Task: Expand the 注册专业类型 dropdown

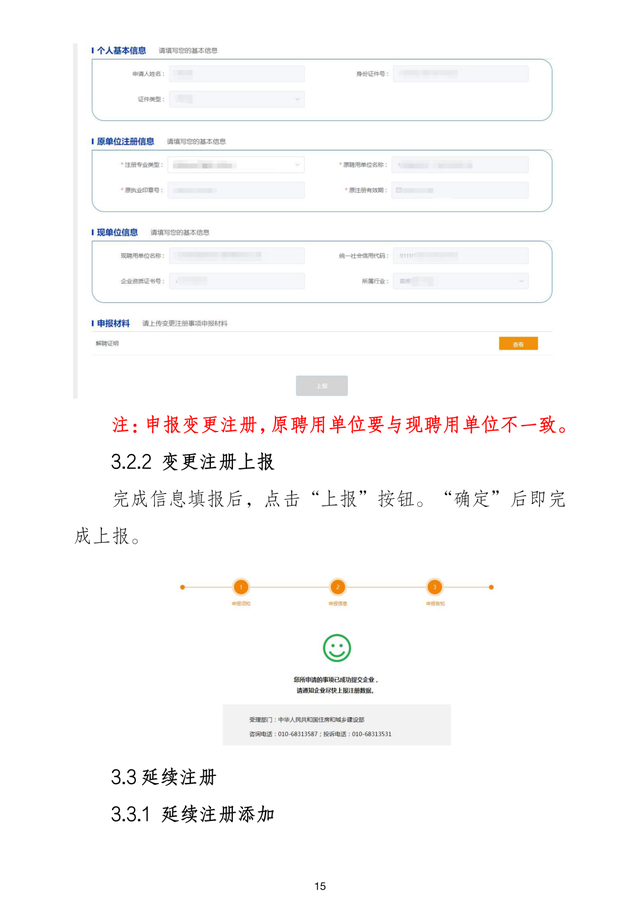Action: tap(236, 165)
